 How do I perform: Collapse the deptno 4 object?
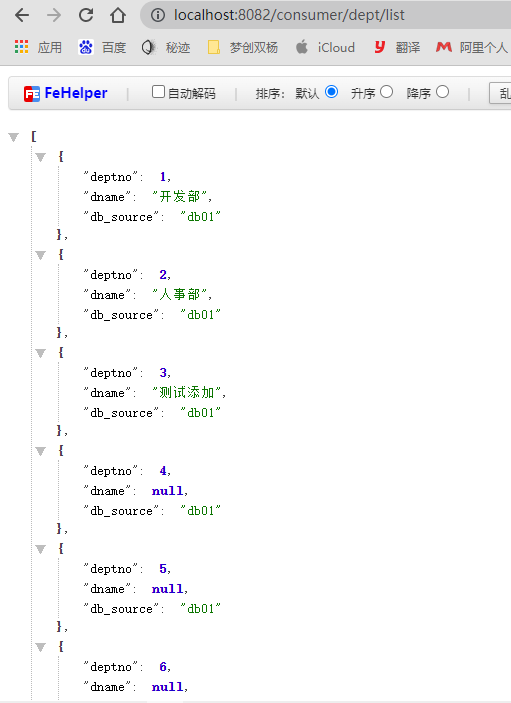(41, 451)
